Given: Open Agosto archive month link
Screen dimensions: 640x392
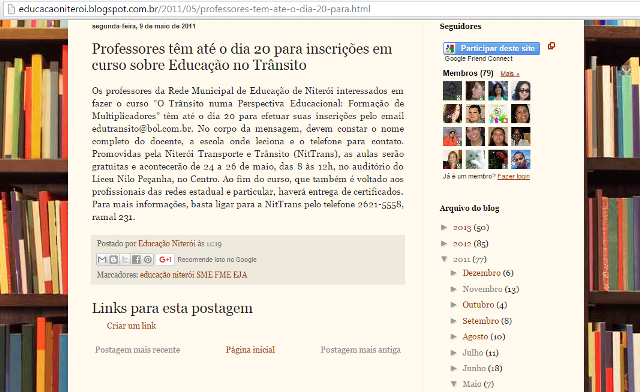Looking at the screenshot, I should 475,337.
